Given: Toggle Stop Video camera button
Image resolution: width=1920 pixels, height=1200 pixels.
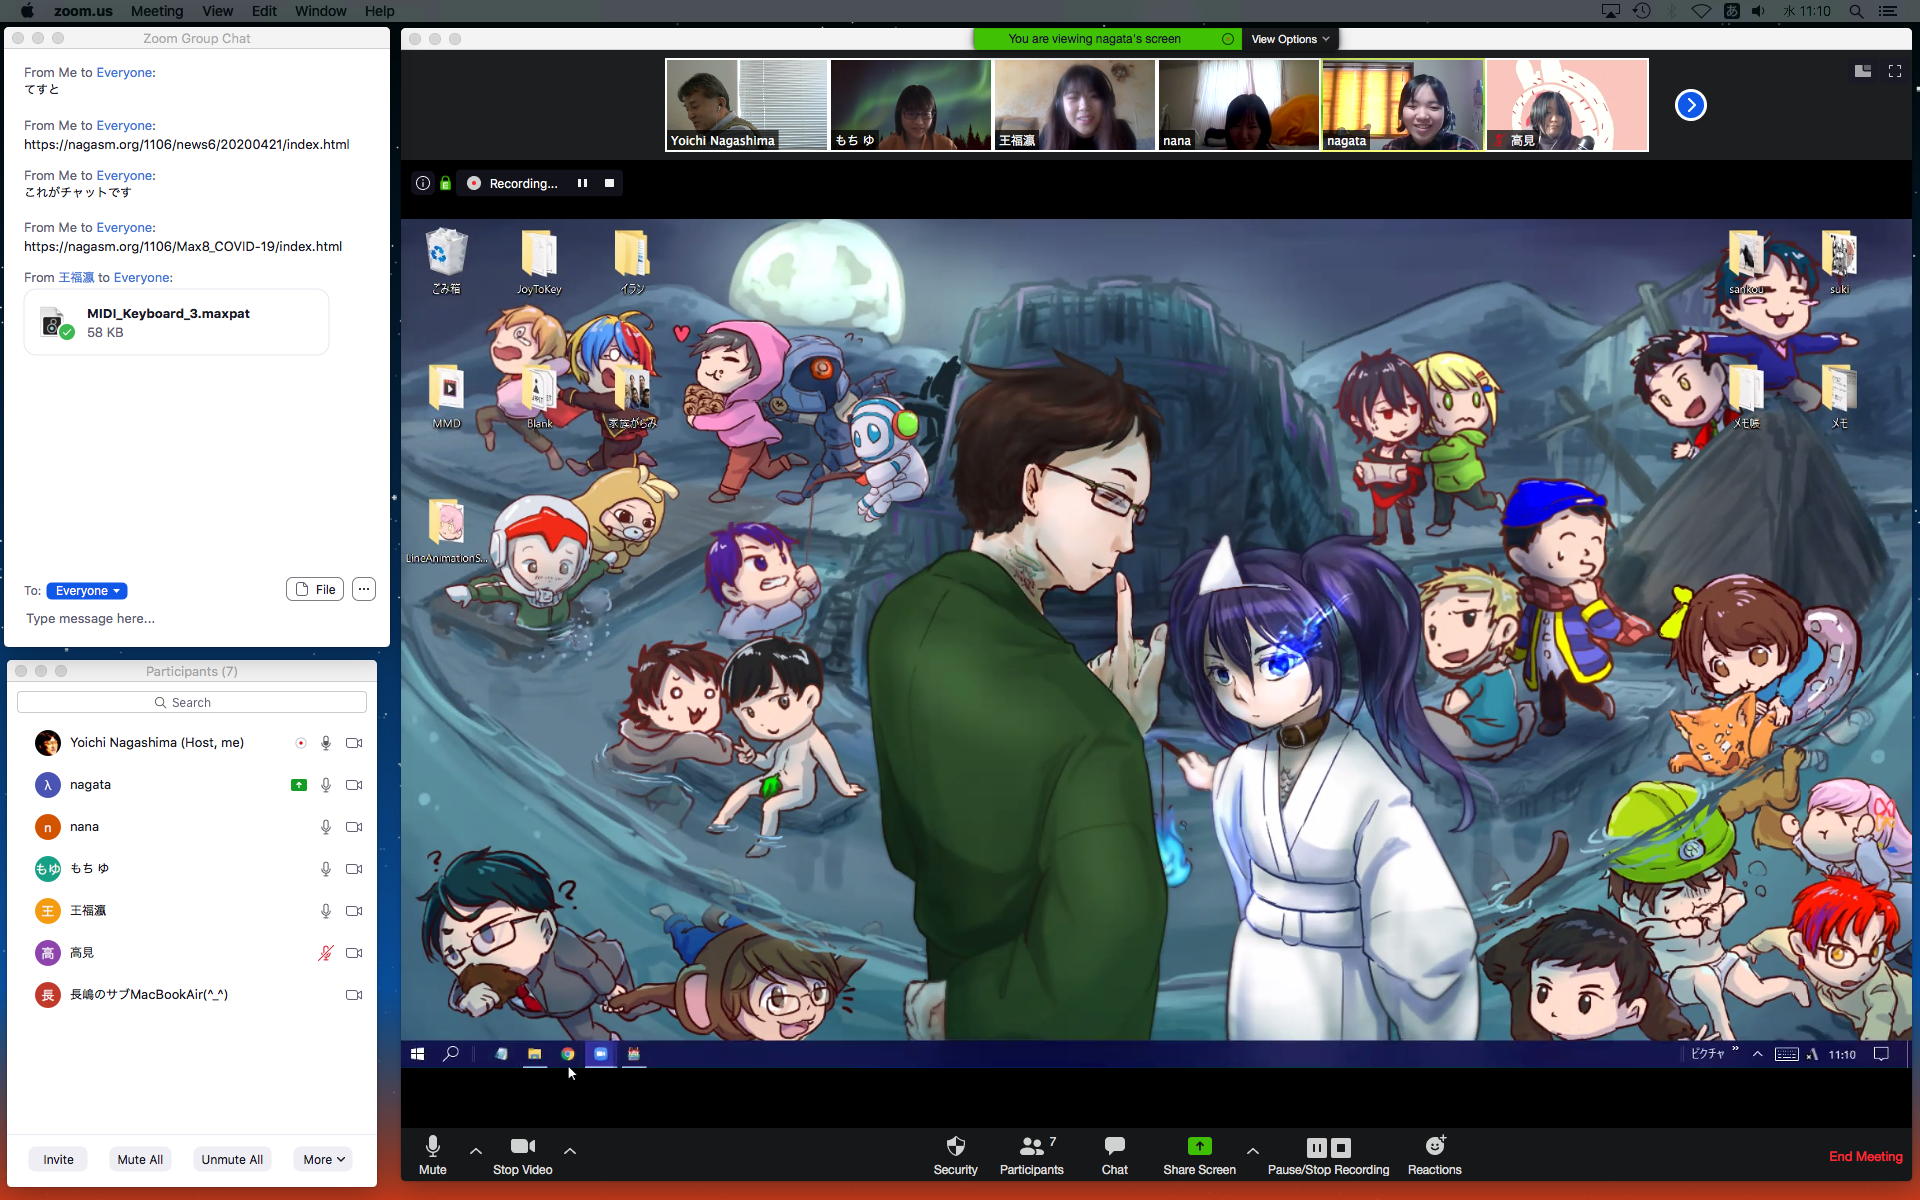Looking at the screenshot, I should 522,1147.
